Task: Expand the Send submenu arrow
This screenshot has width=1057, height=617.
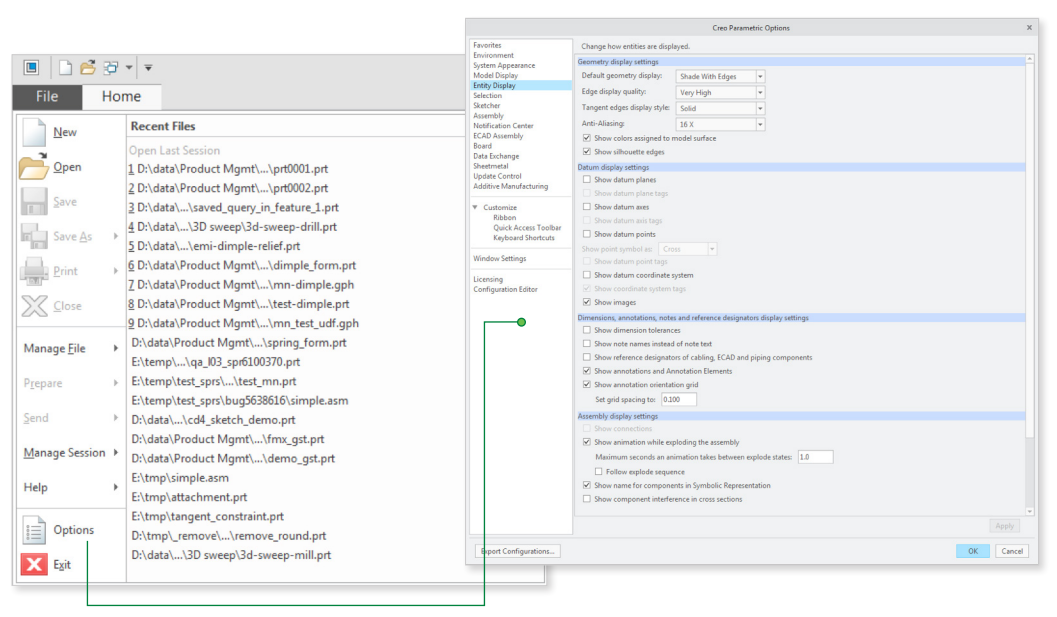Action: [x=116, y=418]
